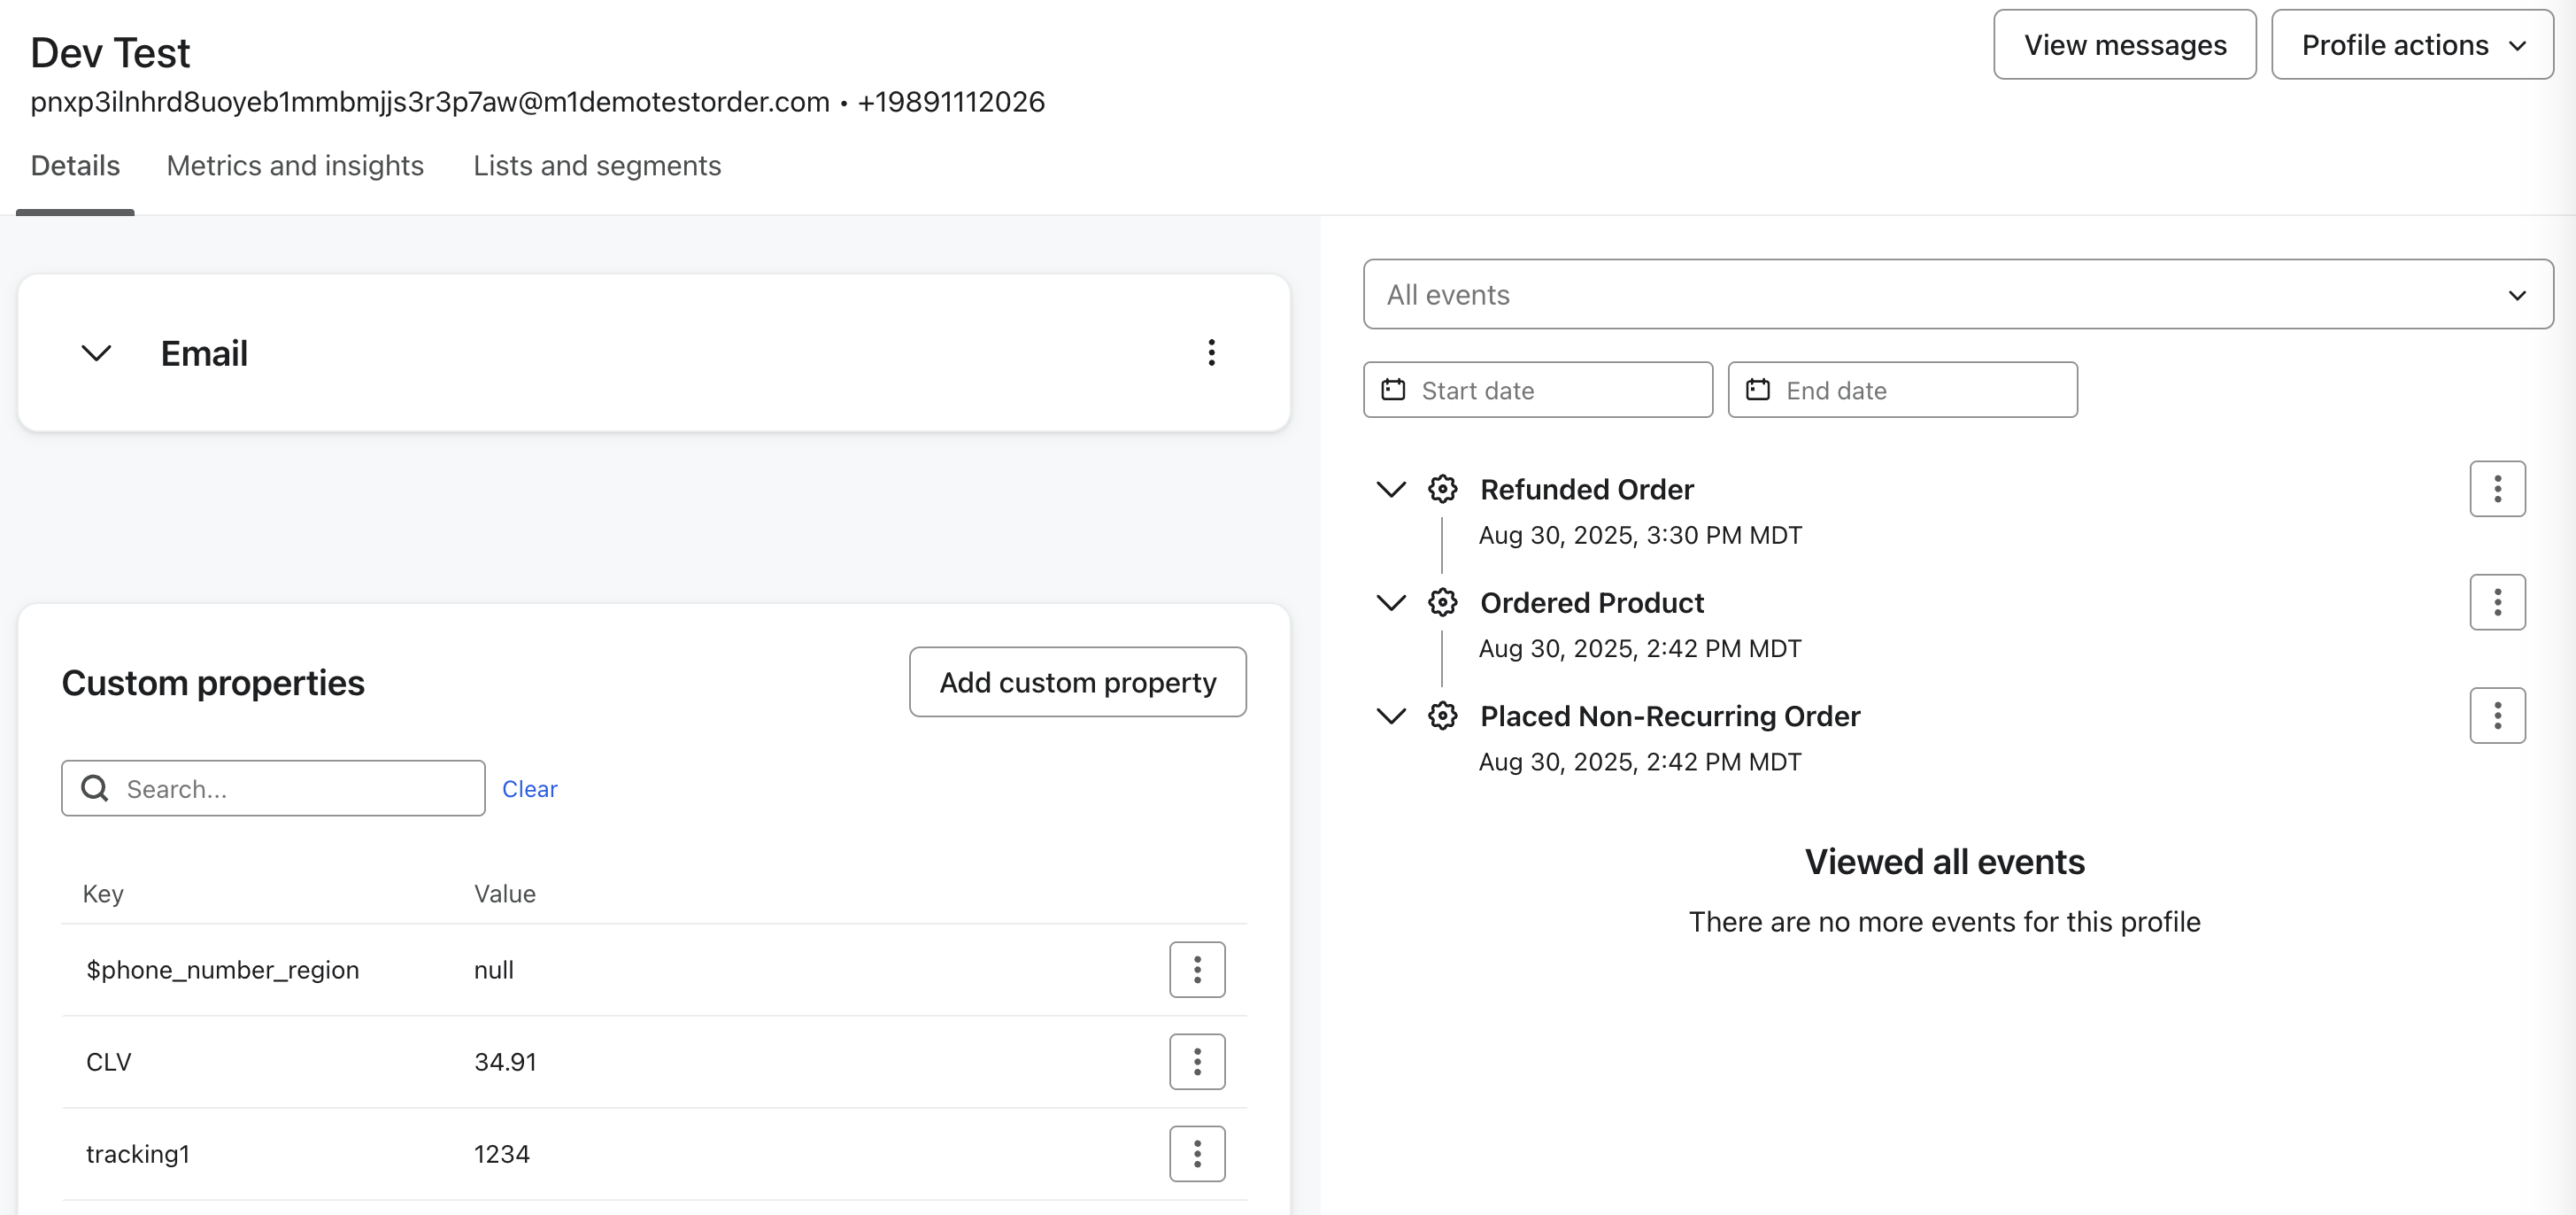Click the magnifier icon in custom properties search
This screenshot has height=1215, width=2576.
coord(95,788)
